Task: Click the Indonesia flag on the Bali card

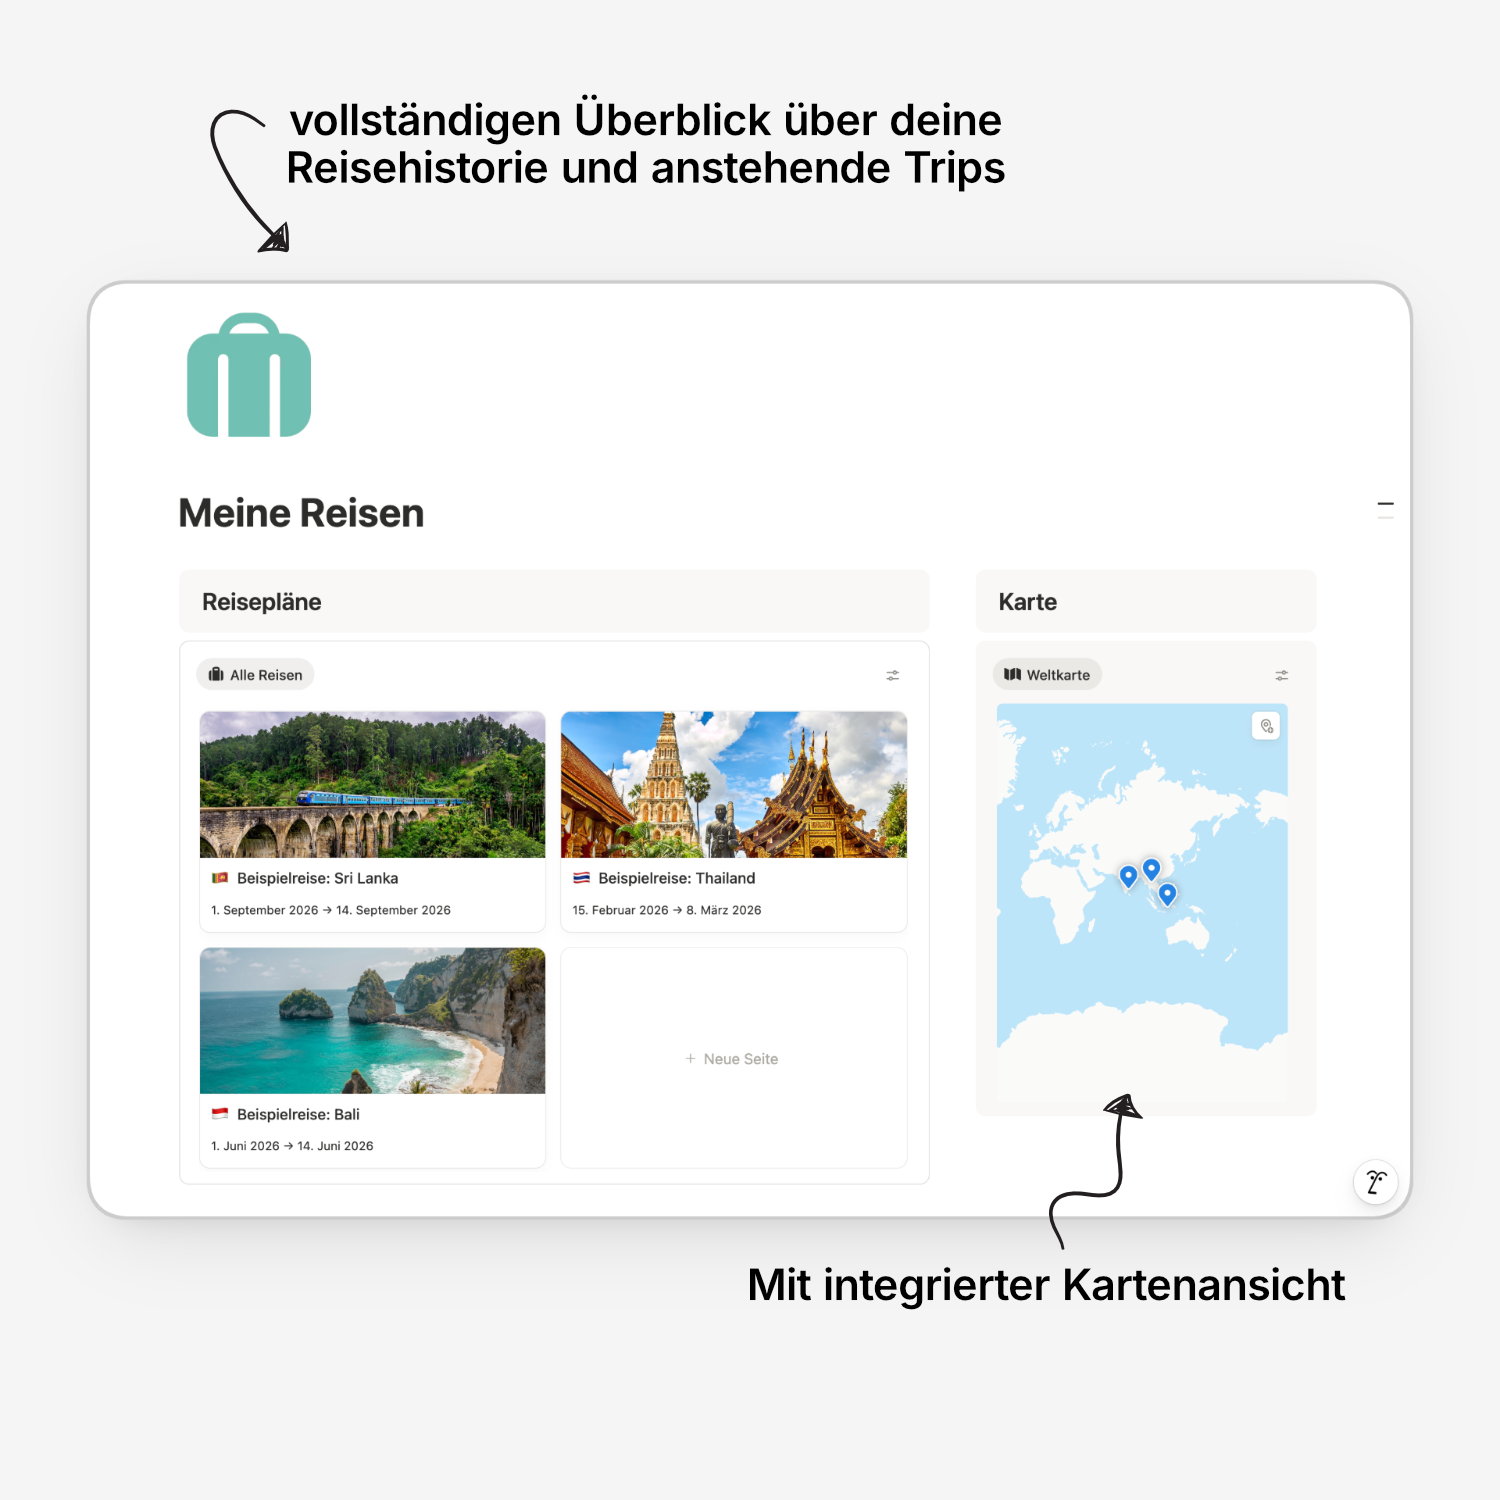Action: click(220, 1114)
